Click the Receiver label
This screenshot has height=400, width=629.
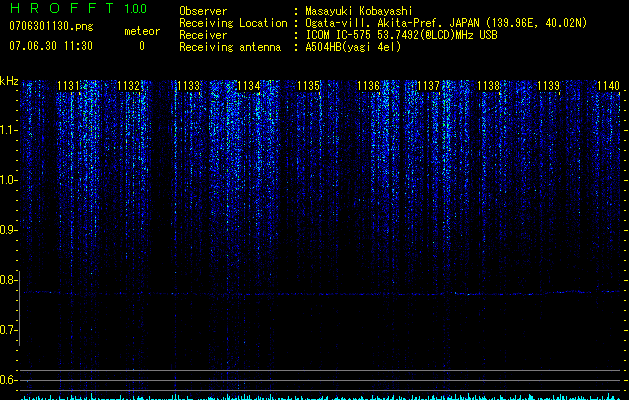click(203, 35)
